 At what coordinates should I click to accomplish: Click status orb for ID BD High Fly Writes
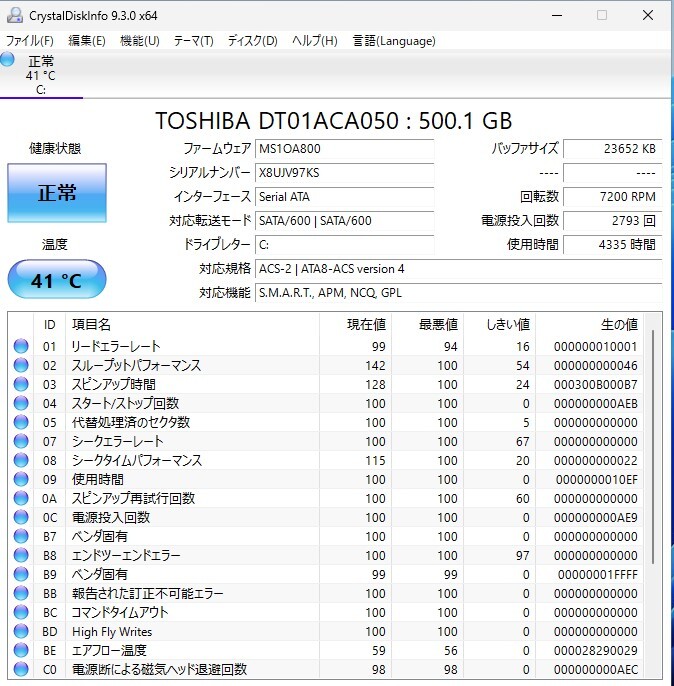[x=21, y=631]
